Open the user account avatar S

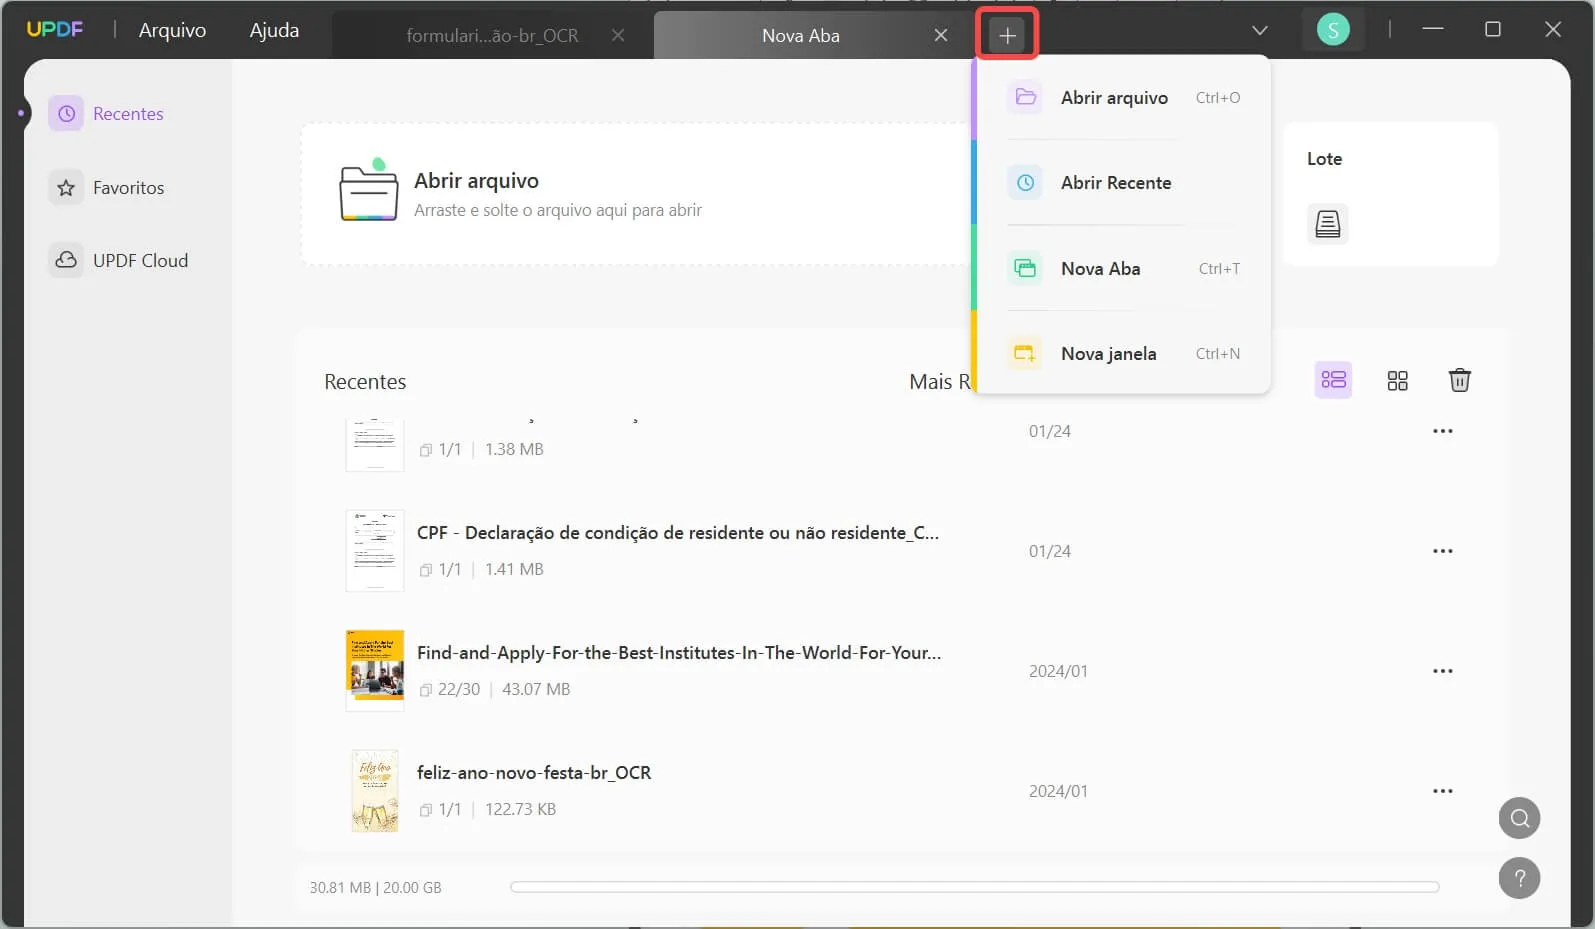click(x=1333, y=30)
